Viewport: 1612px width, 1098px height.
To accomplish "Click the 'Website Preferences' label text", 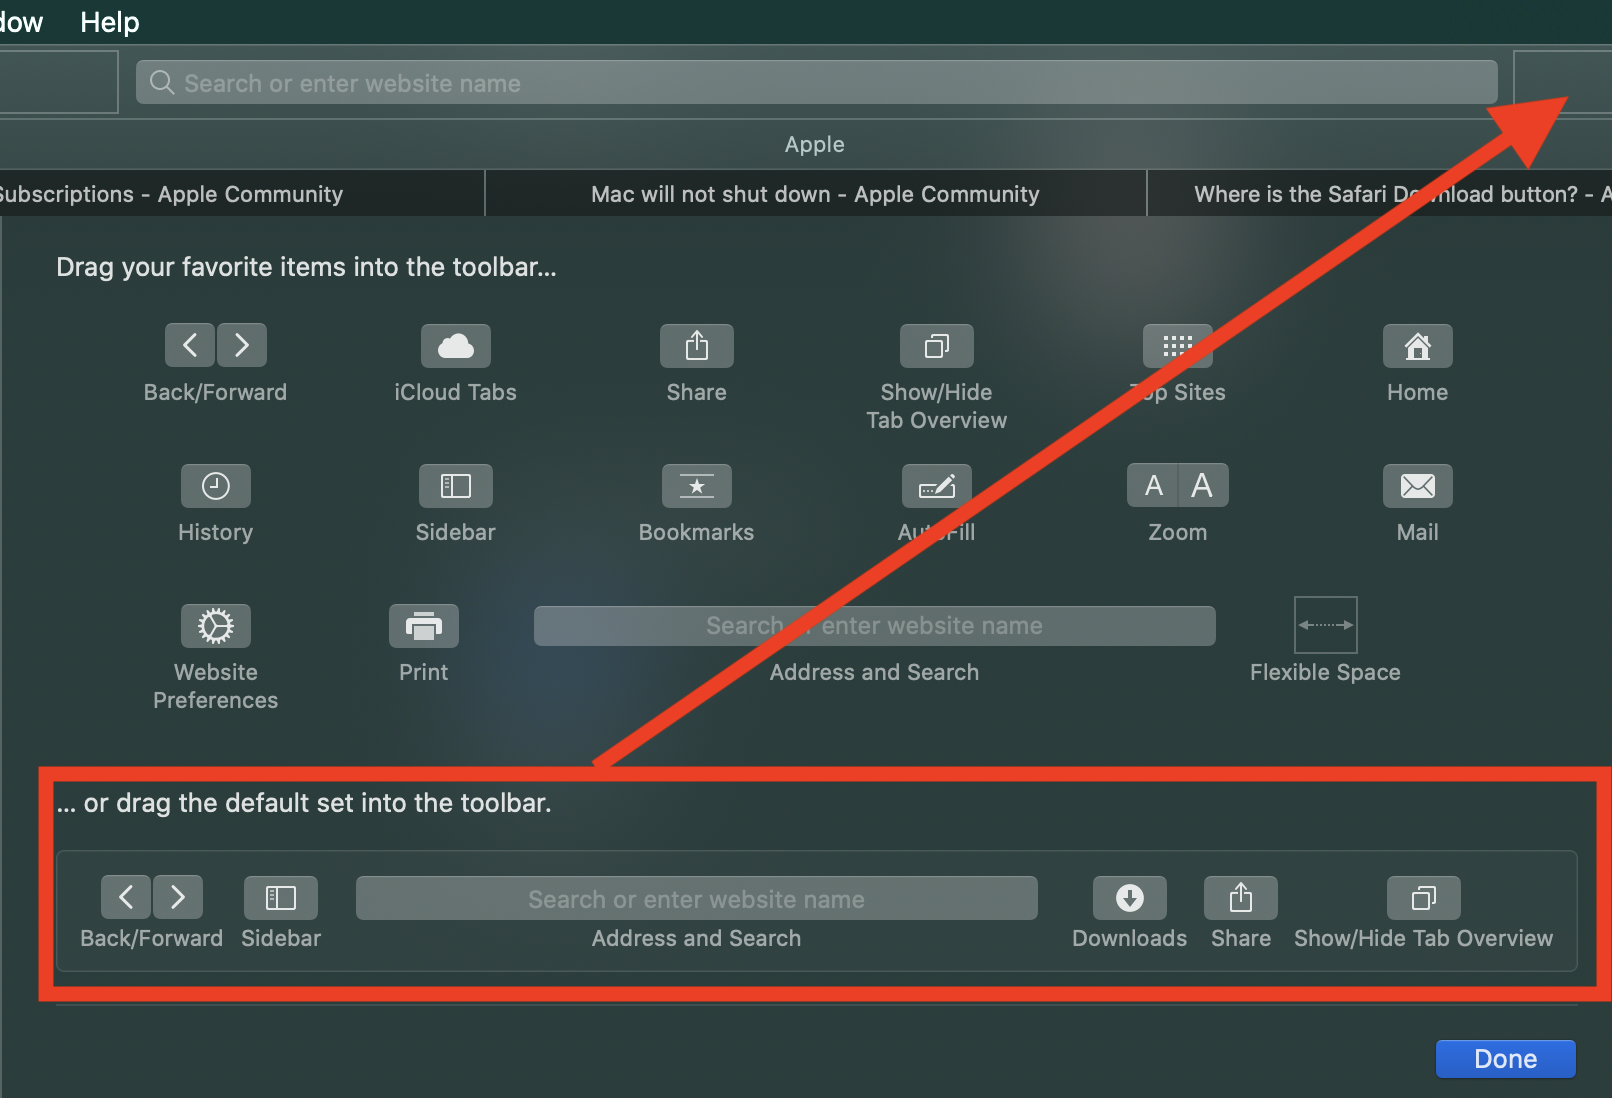I will (x=216, y=686).
